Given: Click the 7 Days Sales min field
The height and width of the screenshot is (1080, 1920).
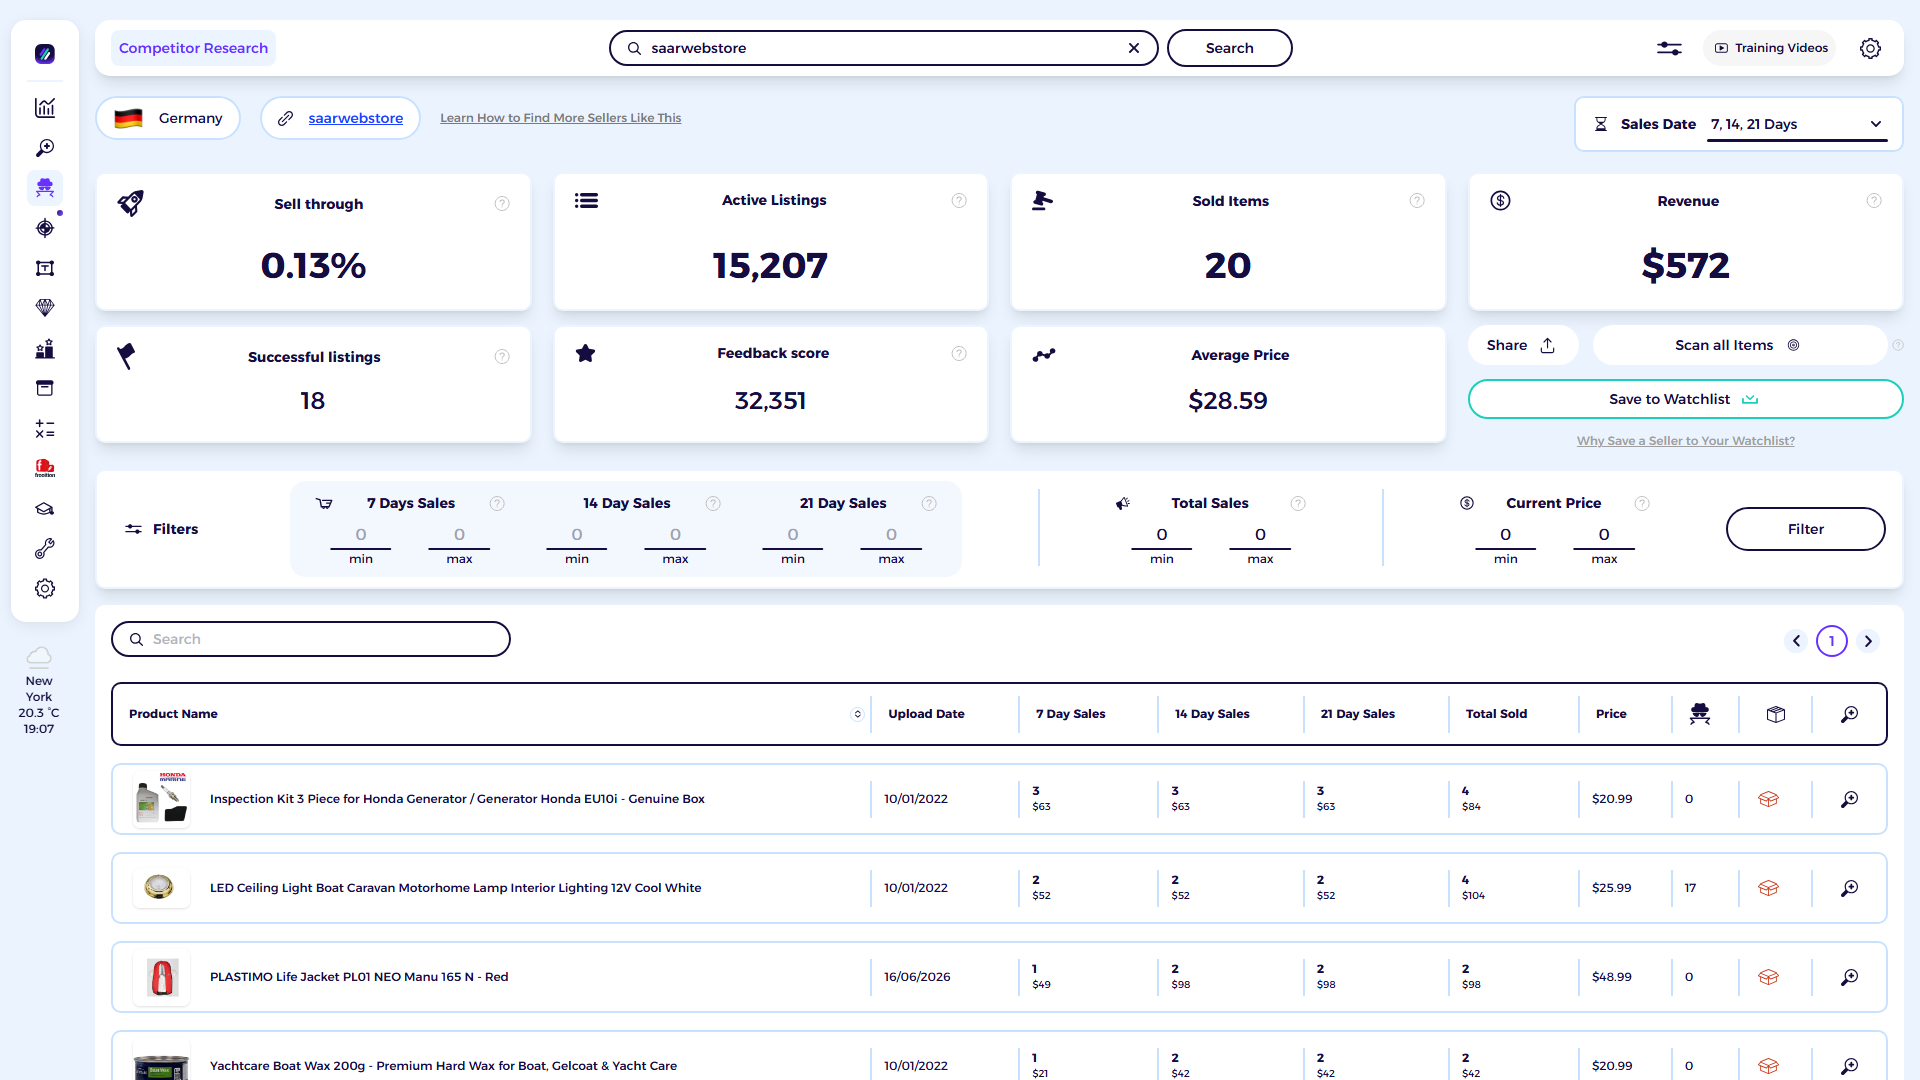Looking at the screenshot, I should [x=361, y=535].
